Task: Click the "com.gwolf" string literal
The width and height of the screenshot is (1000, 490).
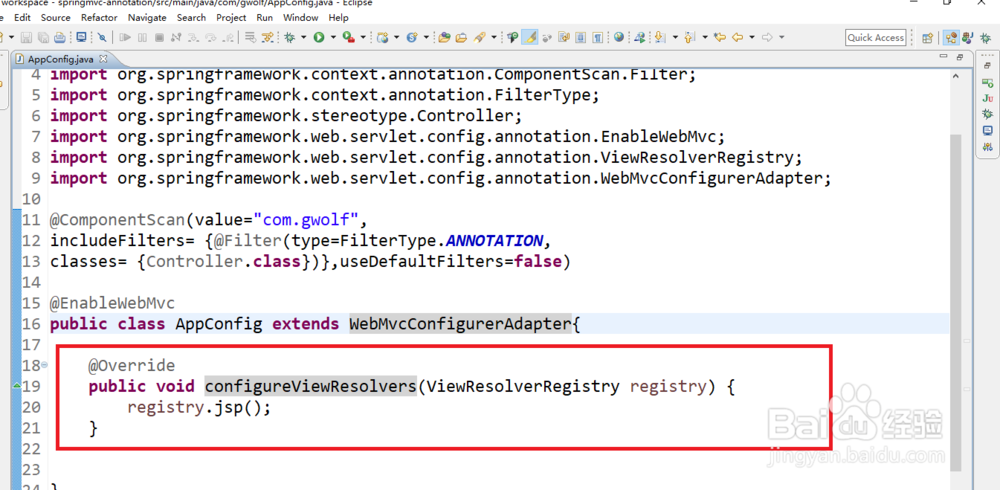Action: pyautogui.click(x=306, y=221)
